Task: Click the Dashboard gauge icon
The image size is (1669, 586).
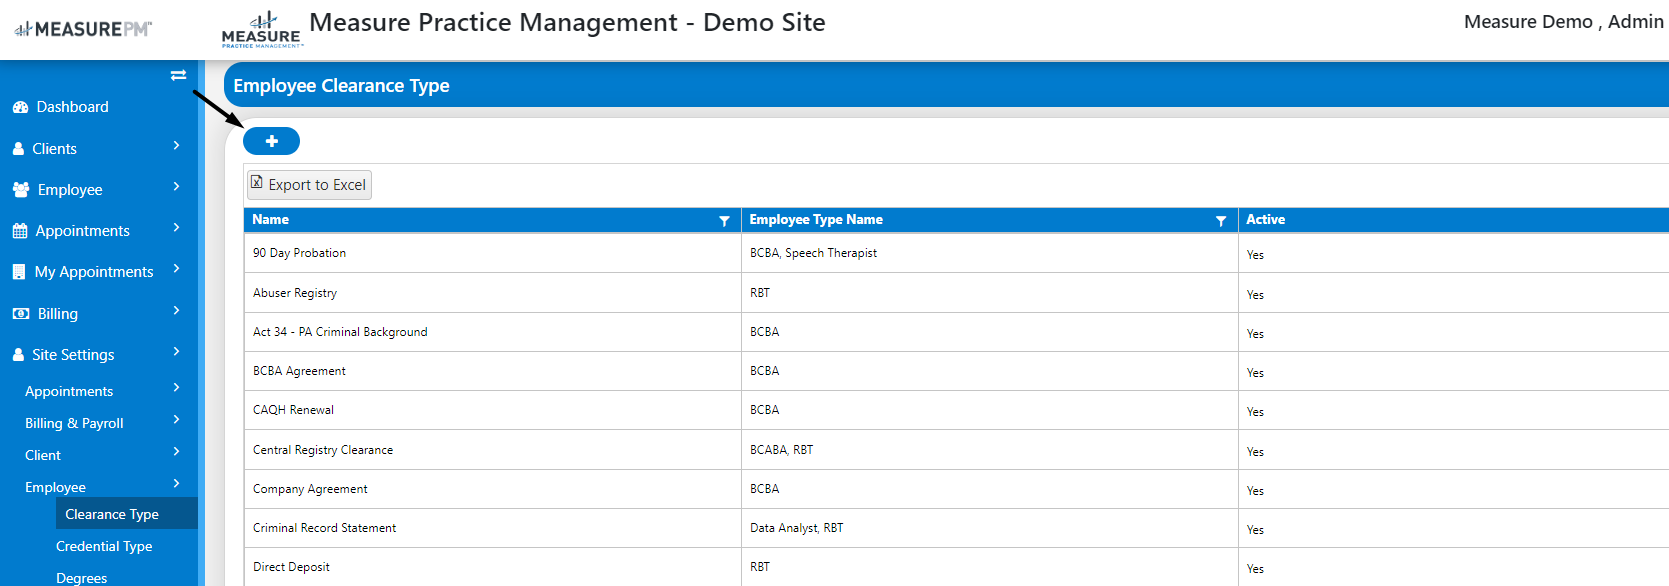Action: (x=20, y=107)
